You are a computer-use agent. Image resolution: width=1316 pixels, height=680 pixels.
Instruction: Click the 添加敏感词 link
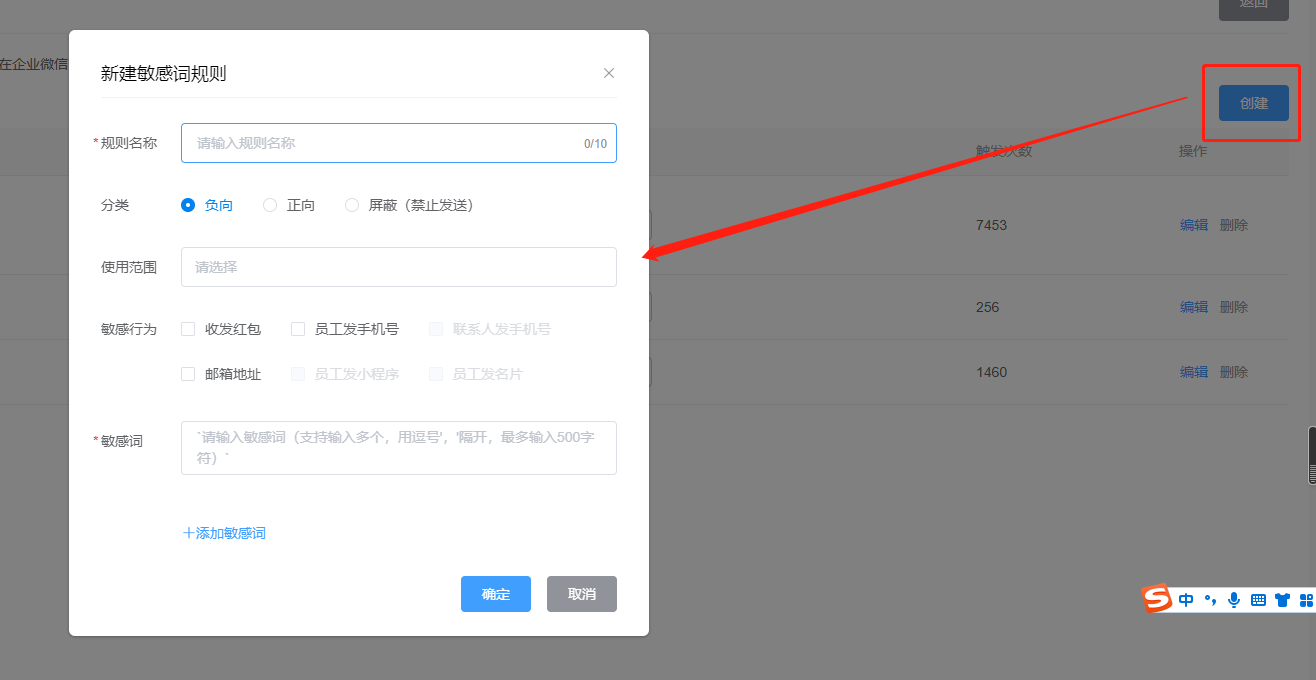click(x=224, y=533)
